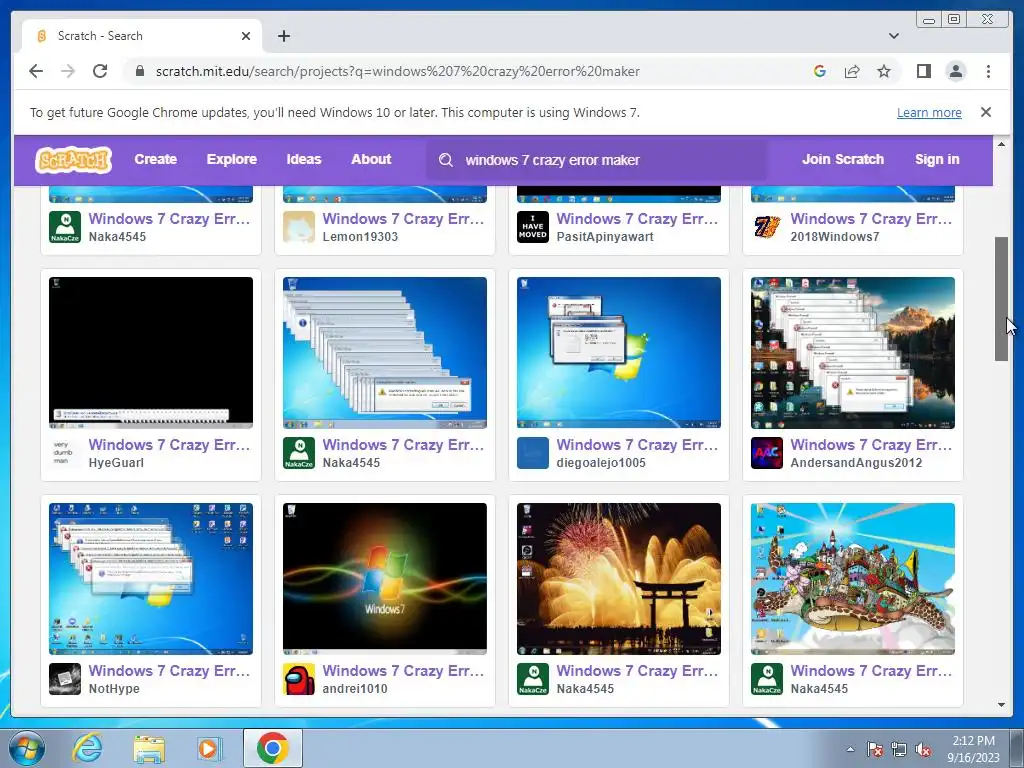This screenshot has height=768, width=1024.
Task: Reload the page
Action: [100, 71]
